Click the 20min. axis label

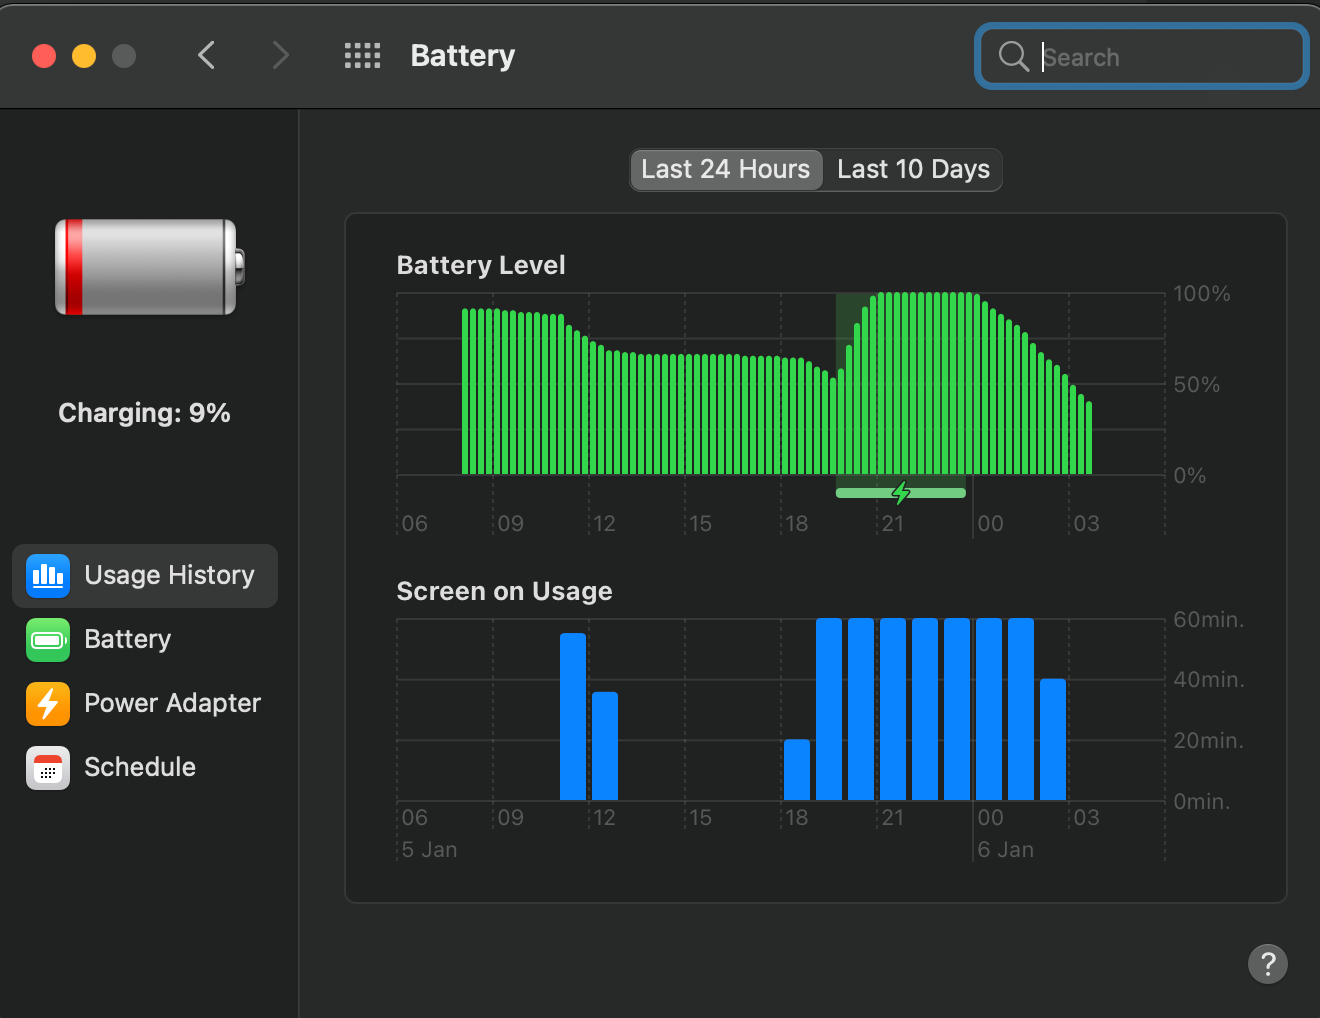[1209, 741]
